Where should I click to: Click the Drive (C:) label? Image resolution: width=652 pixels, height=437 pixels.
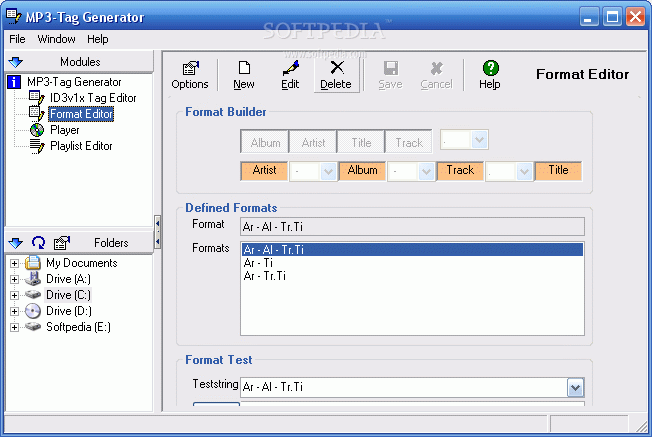(x=68, y=295)
